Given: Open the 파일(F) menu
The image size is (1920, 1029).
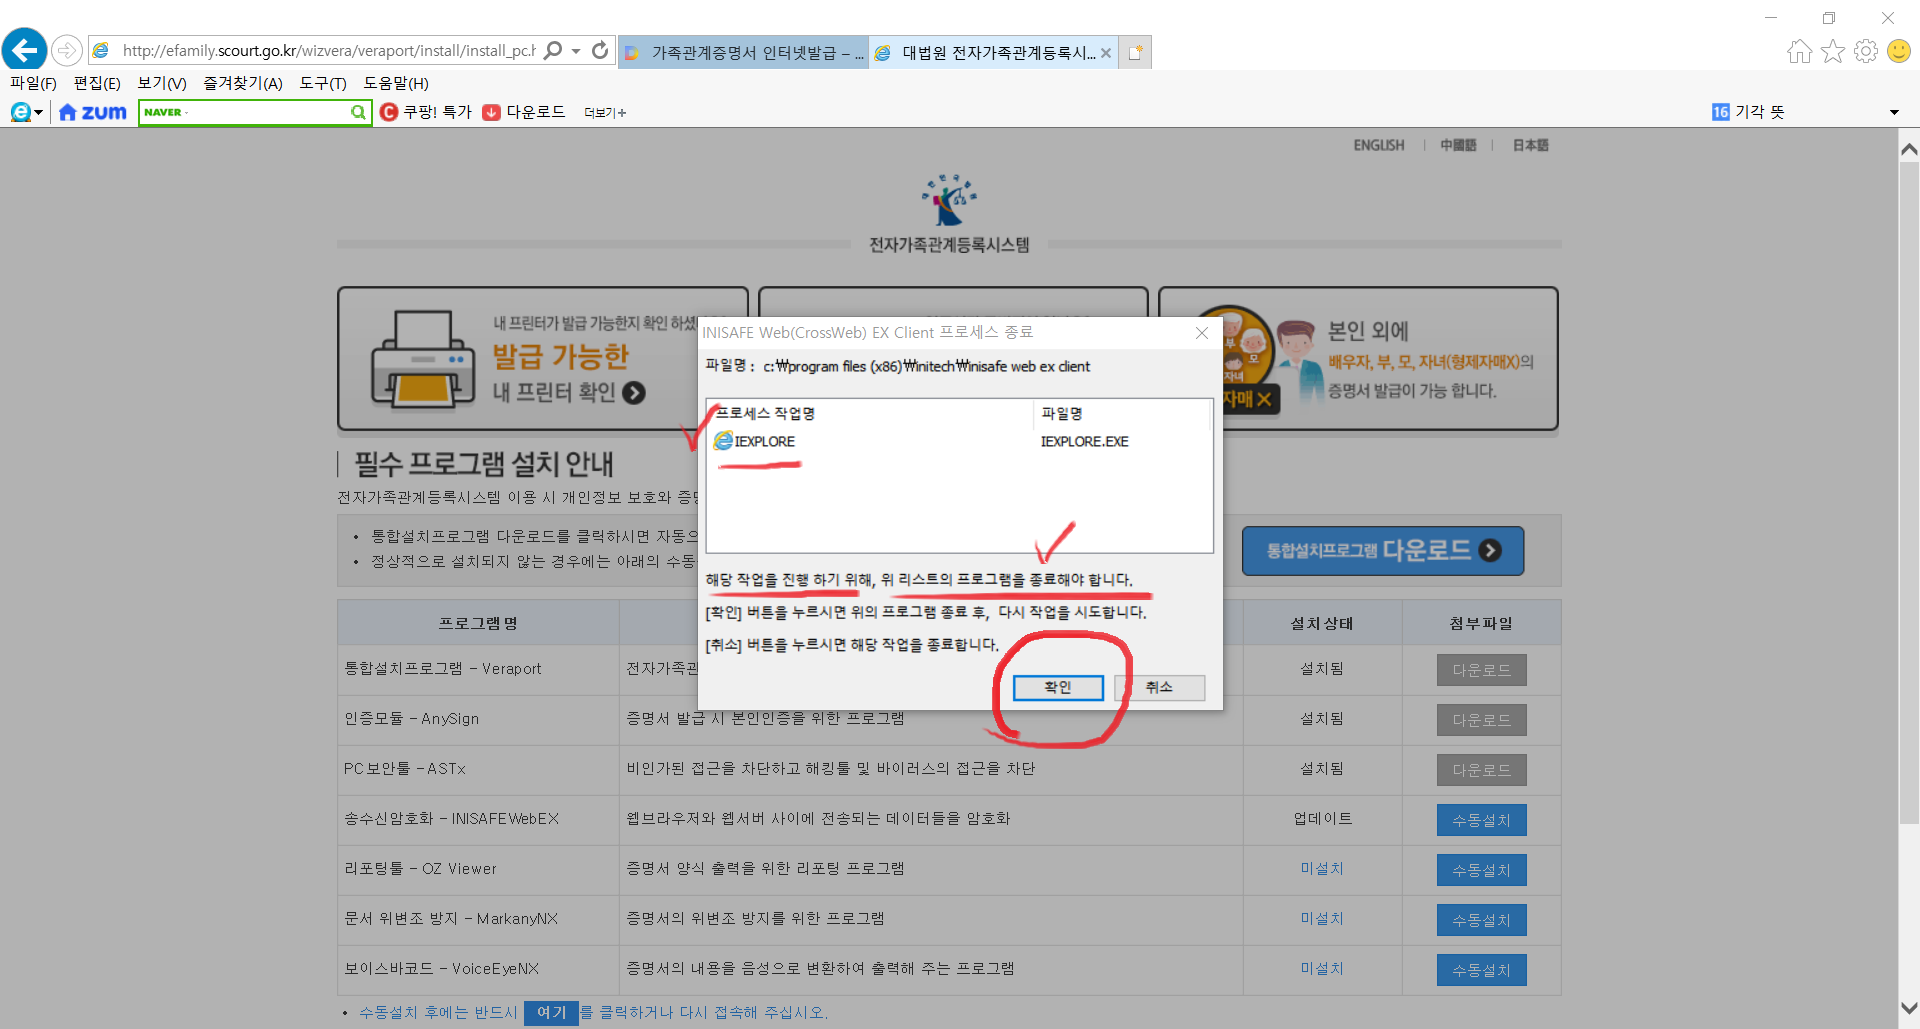Looking at the screenshot, I should (33, 83).
